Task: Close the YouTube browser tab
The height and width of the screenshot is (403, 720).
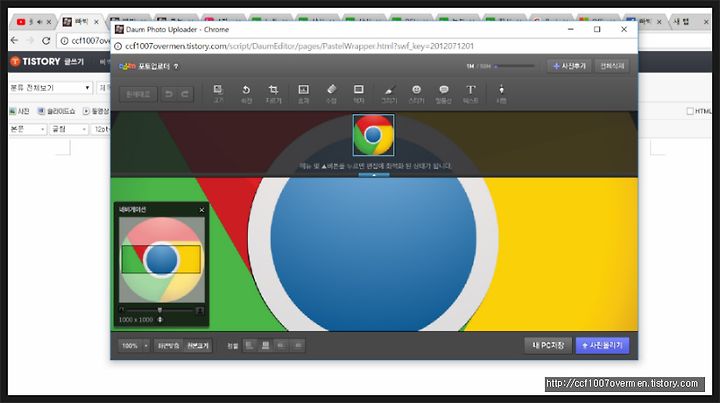Action: [x=49, y=22]
